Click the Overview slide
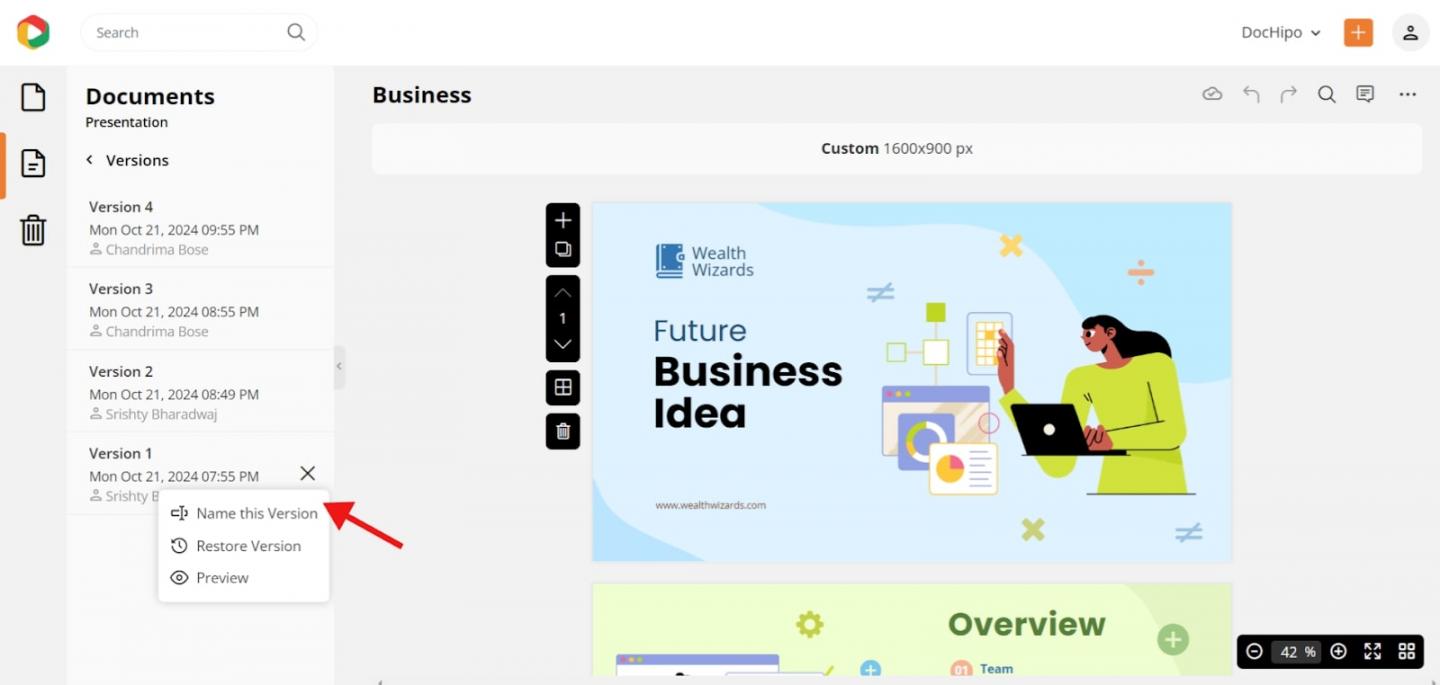The image size is (1440, 685). 912,630
